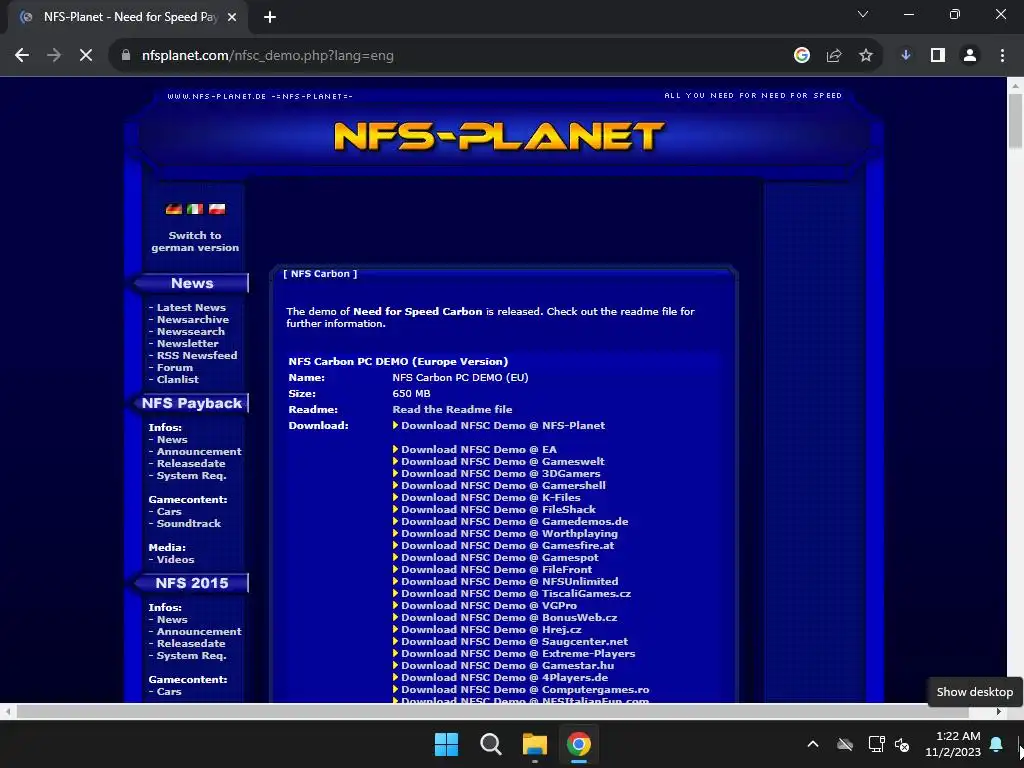Download NFSC Demo @ NFSUnlimited
Screen dimensions: 1024x768
[509, 582]
